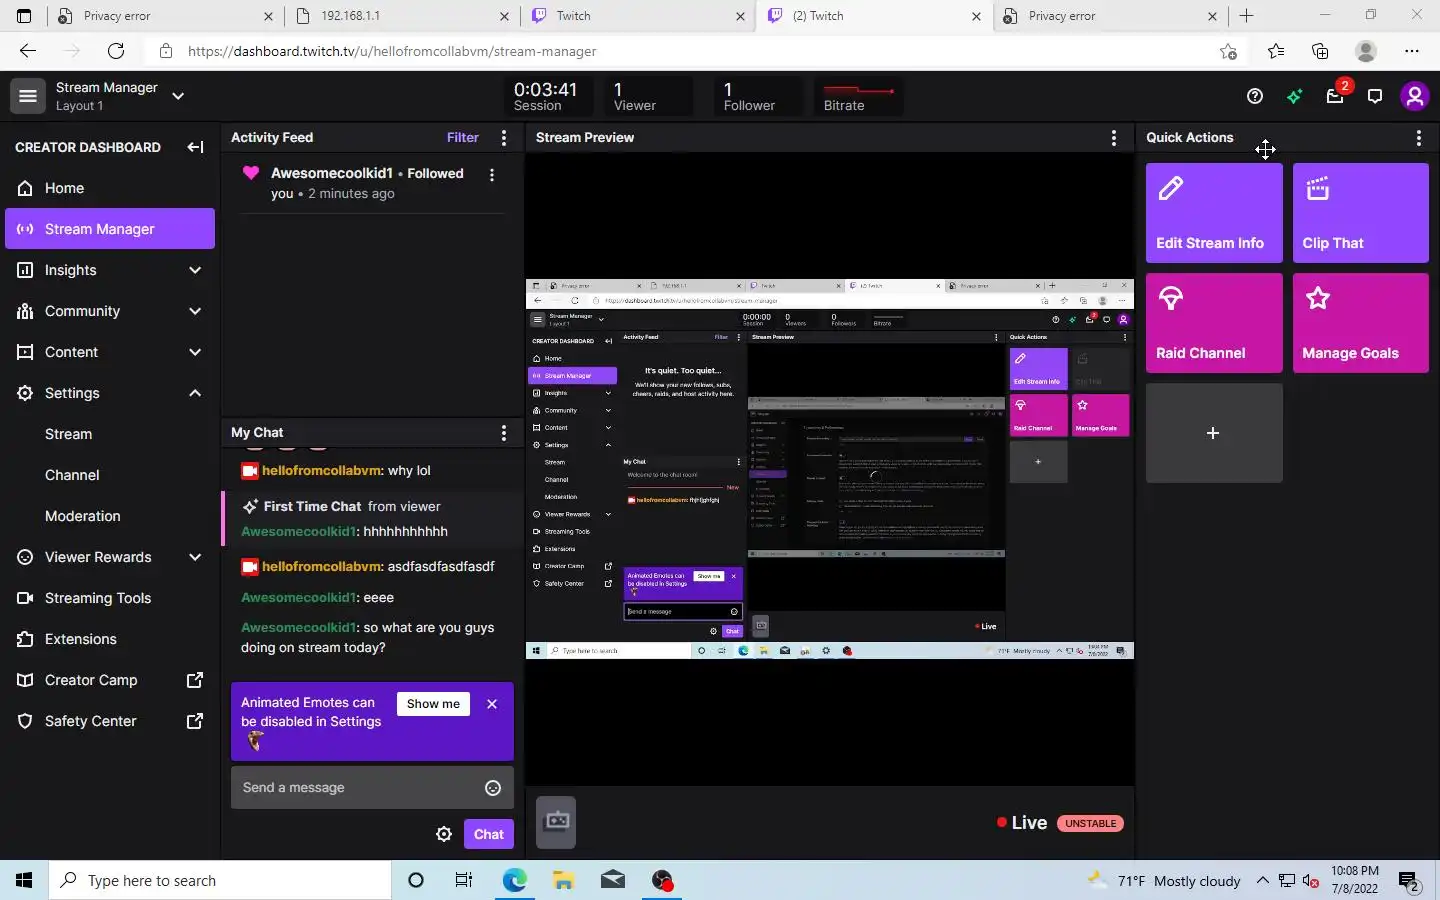
Task: Click the Manage Goals quick action tile
Action: click(x=1361, y=323)
